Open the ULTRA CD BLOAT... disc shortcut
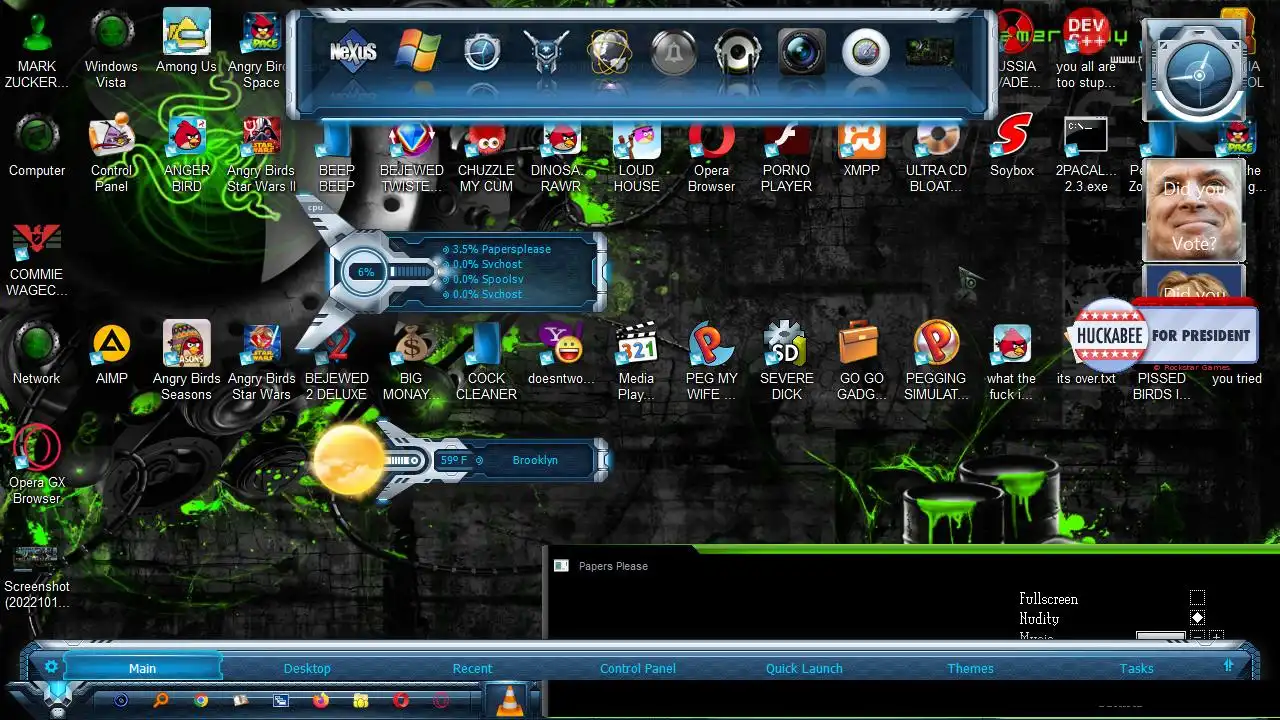 coord(936,154)
